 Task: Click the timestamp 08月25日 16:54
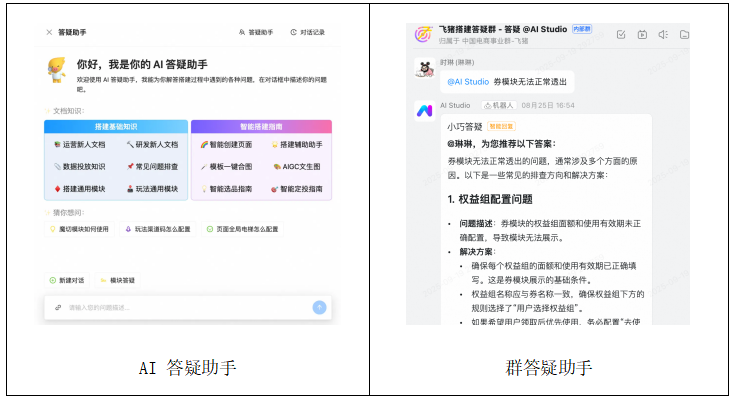pos(548,106)
